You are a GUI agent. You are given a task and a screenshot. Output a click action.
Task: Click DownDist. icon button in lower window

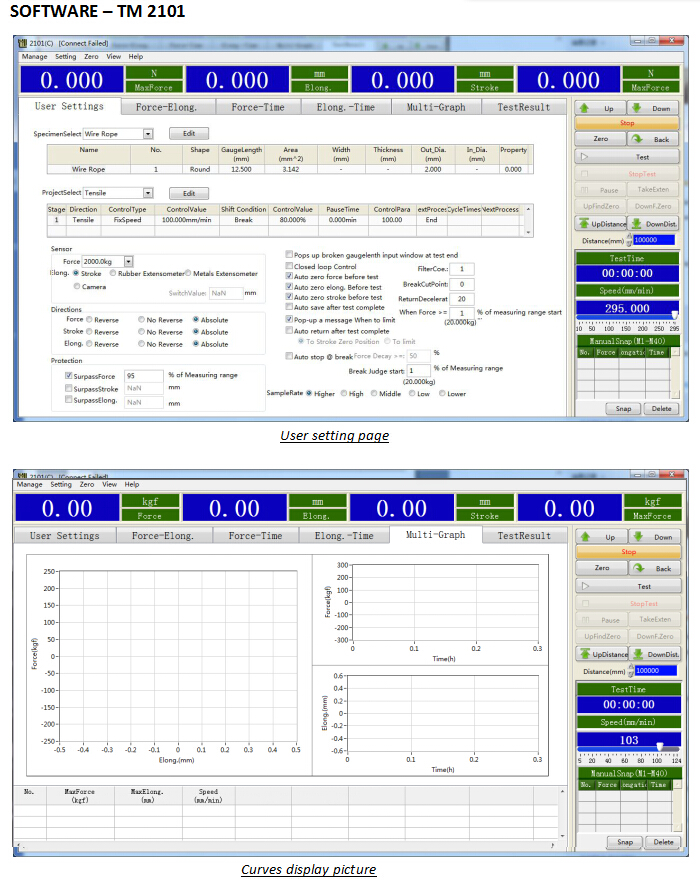(655, 654)
